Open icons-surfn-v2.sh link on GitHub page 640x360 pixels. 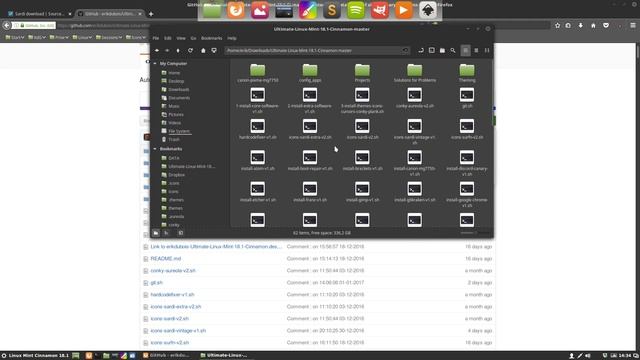pos(170,343)
